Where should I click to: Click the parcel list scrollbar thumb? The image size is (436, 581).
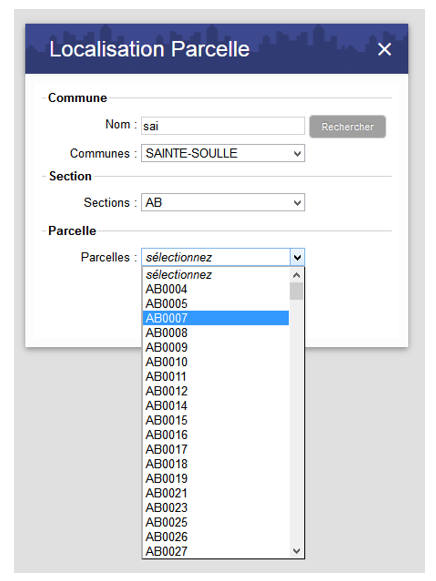pyautogui.click(x=296, y=291)
